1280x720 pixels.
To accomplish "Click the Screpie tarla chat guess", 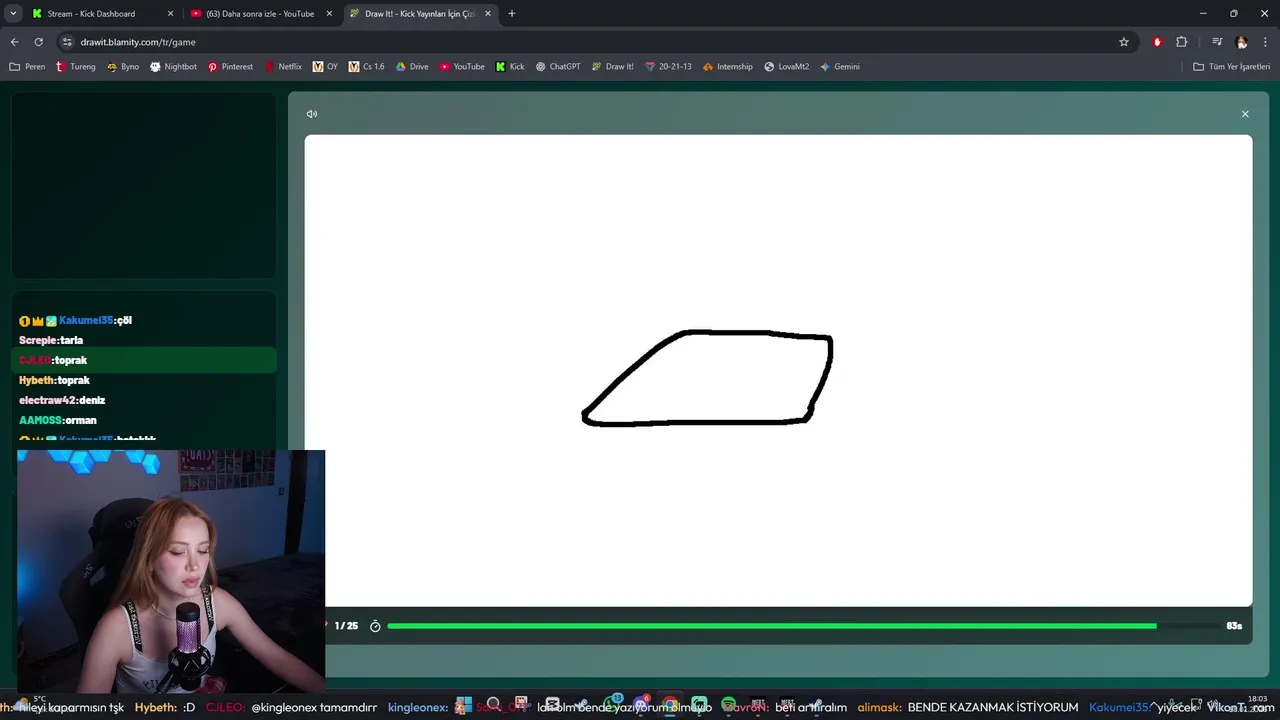I will click(51, 341).
